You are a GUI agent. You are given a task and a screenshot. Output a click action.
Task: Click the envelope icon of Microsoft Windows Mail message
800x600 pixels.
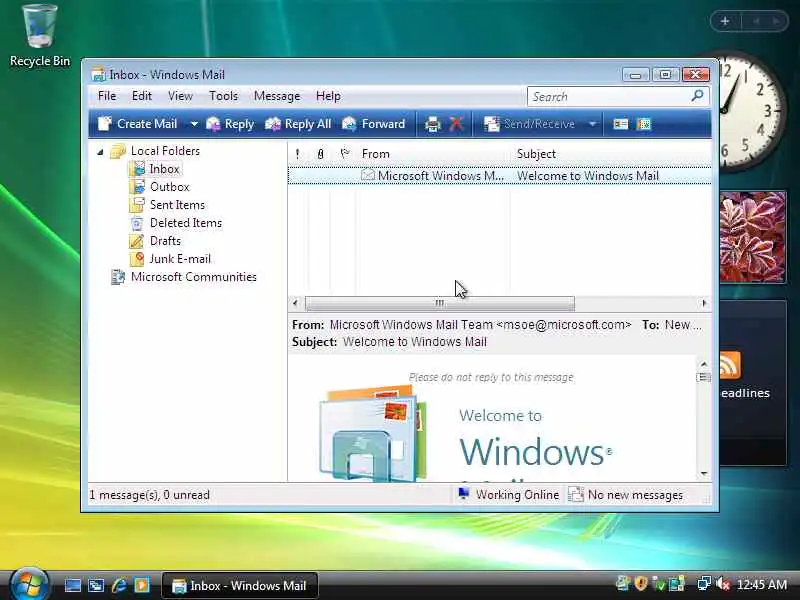point(368,175)
